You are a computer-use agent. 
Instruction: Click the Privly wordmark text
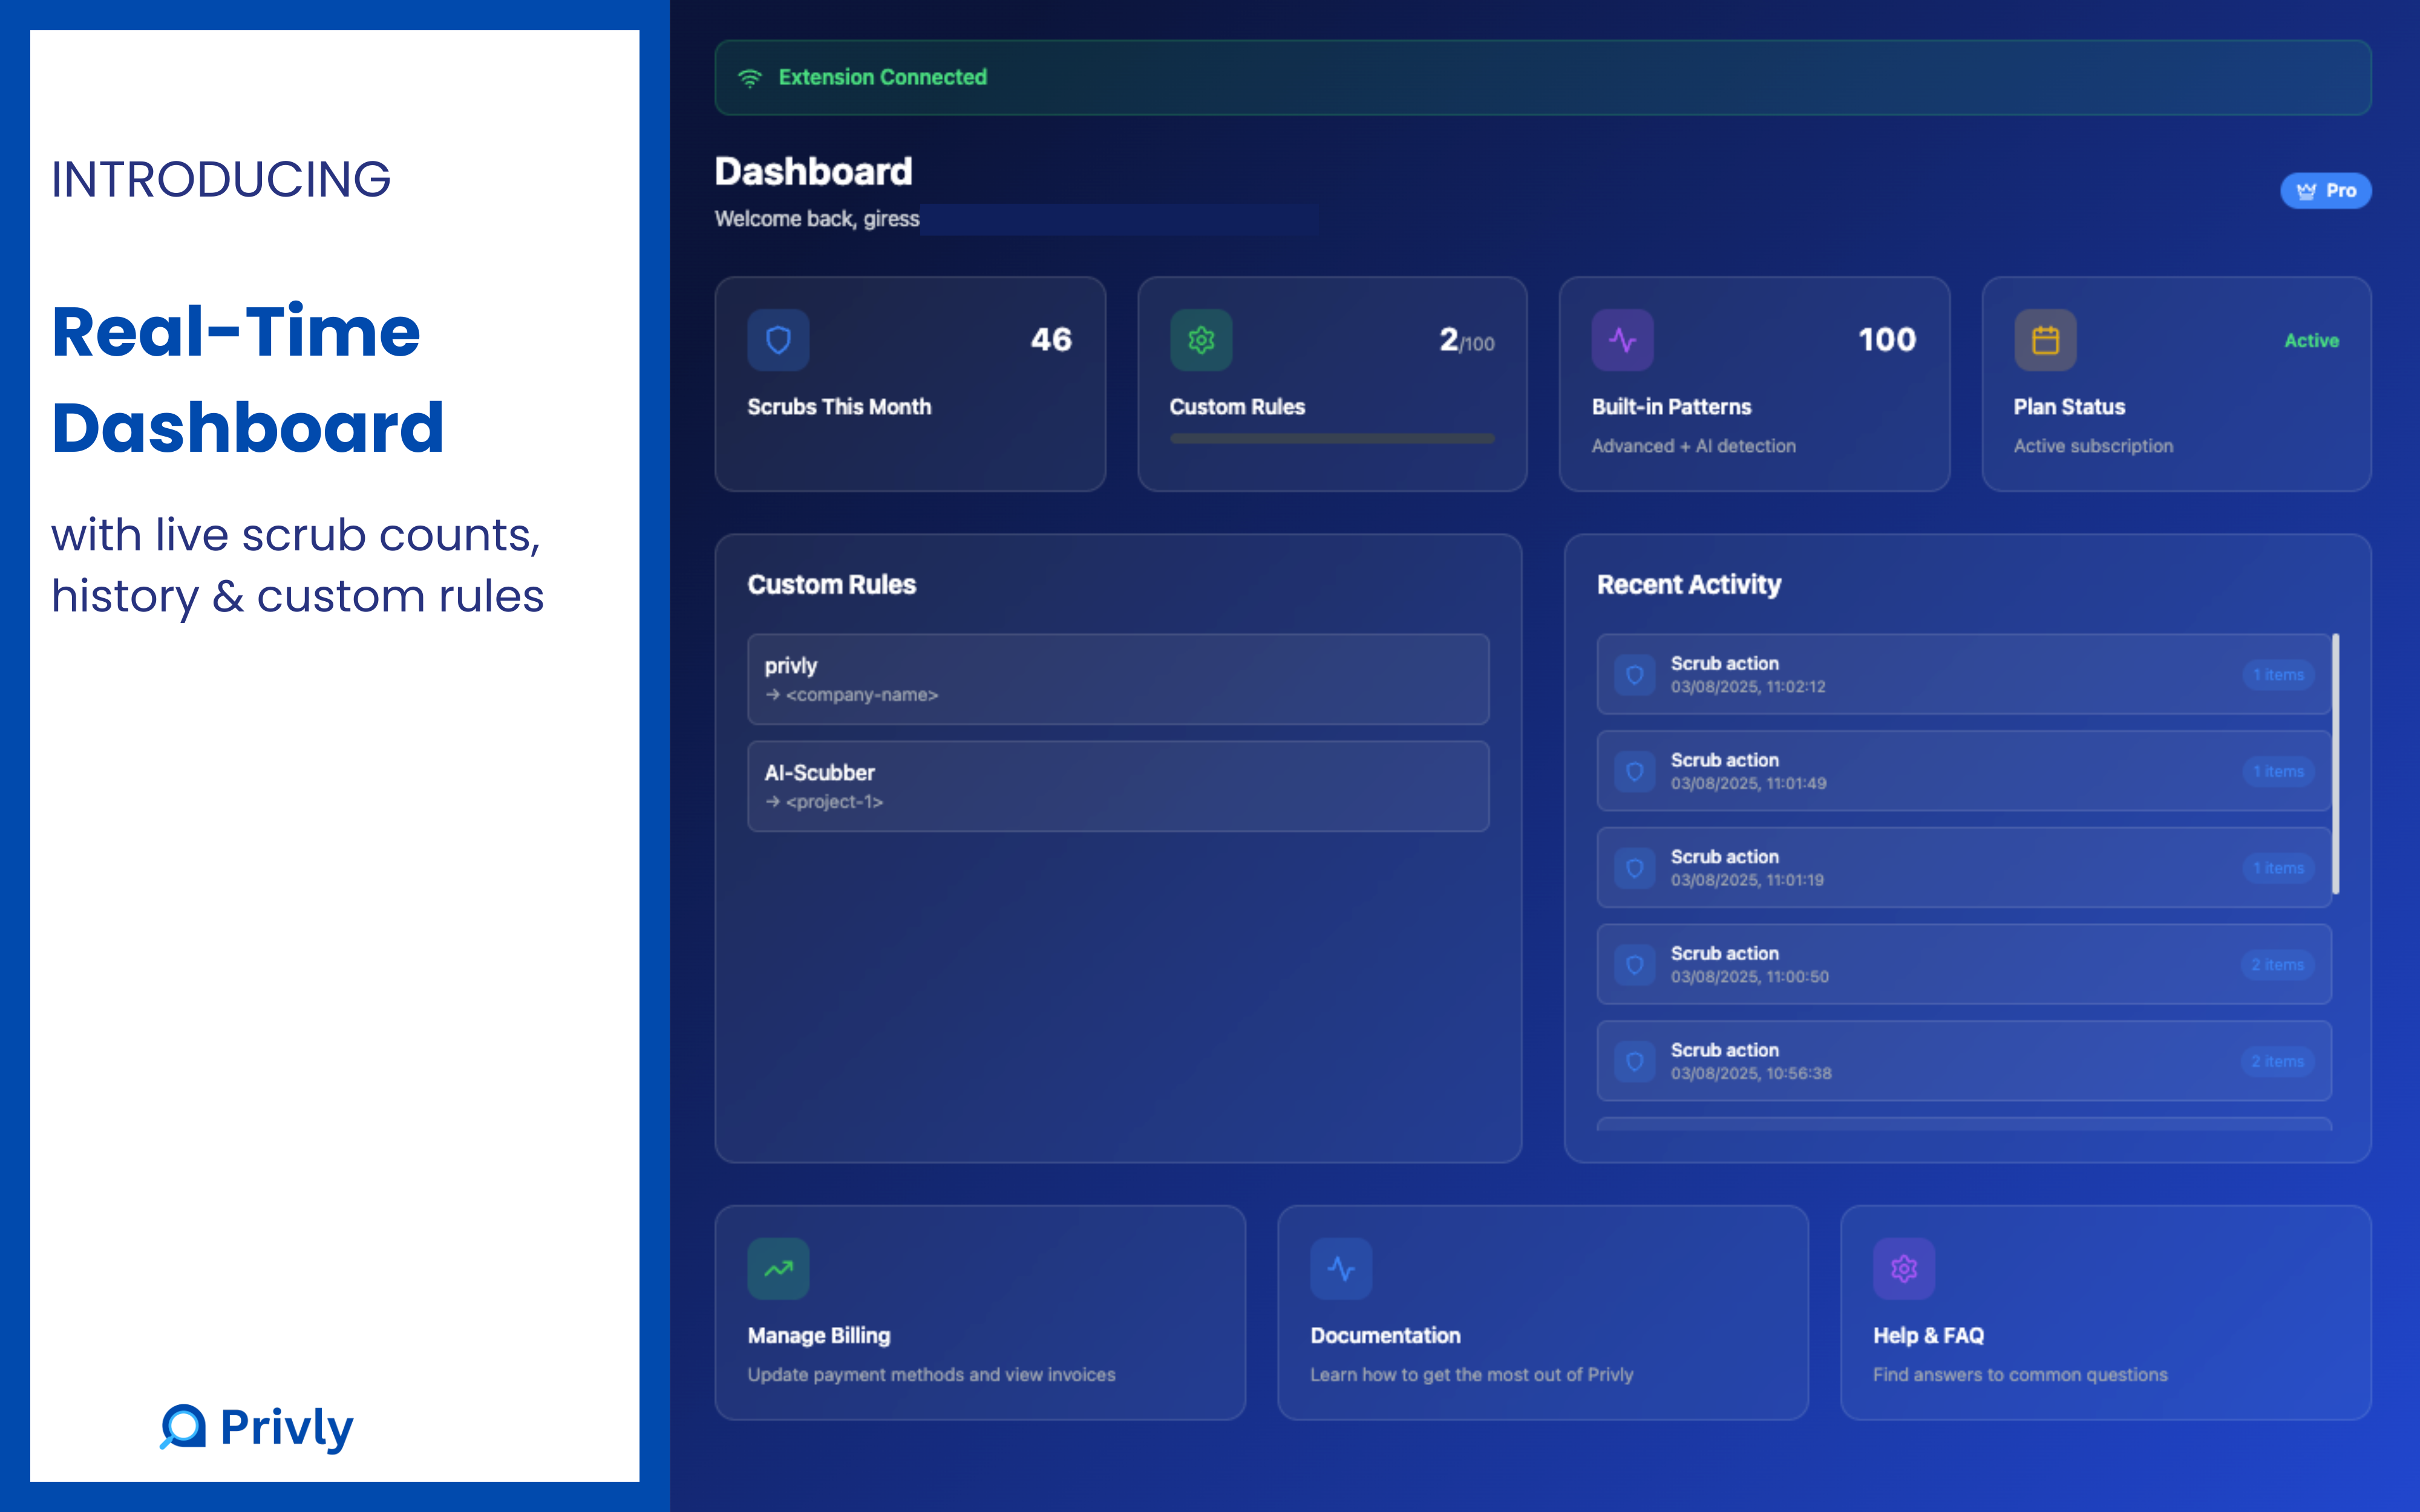click(287, 1428)
